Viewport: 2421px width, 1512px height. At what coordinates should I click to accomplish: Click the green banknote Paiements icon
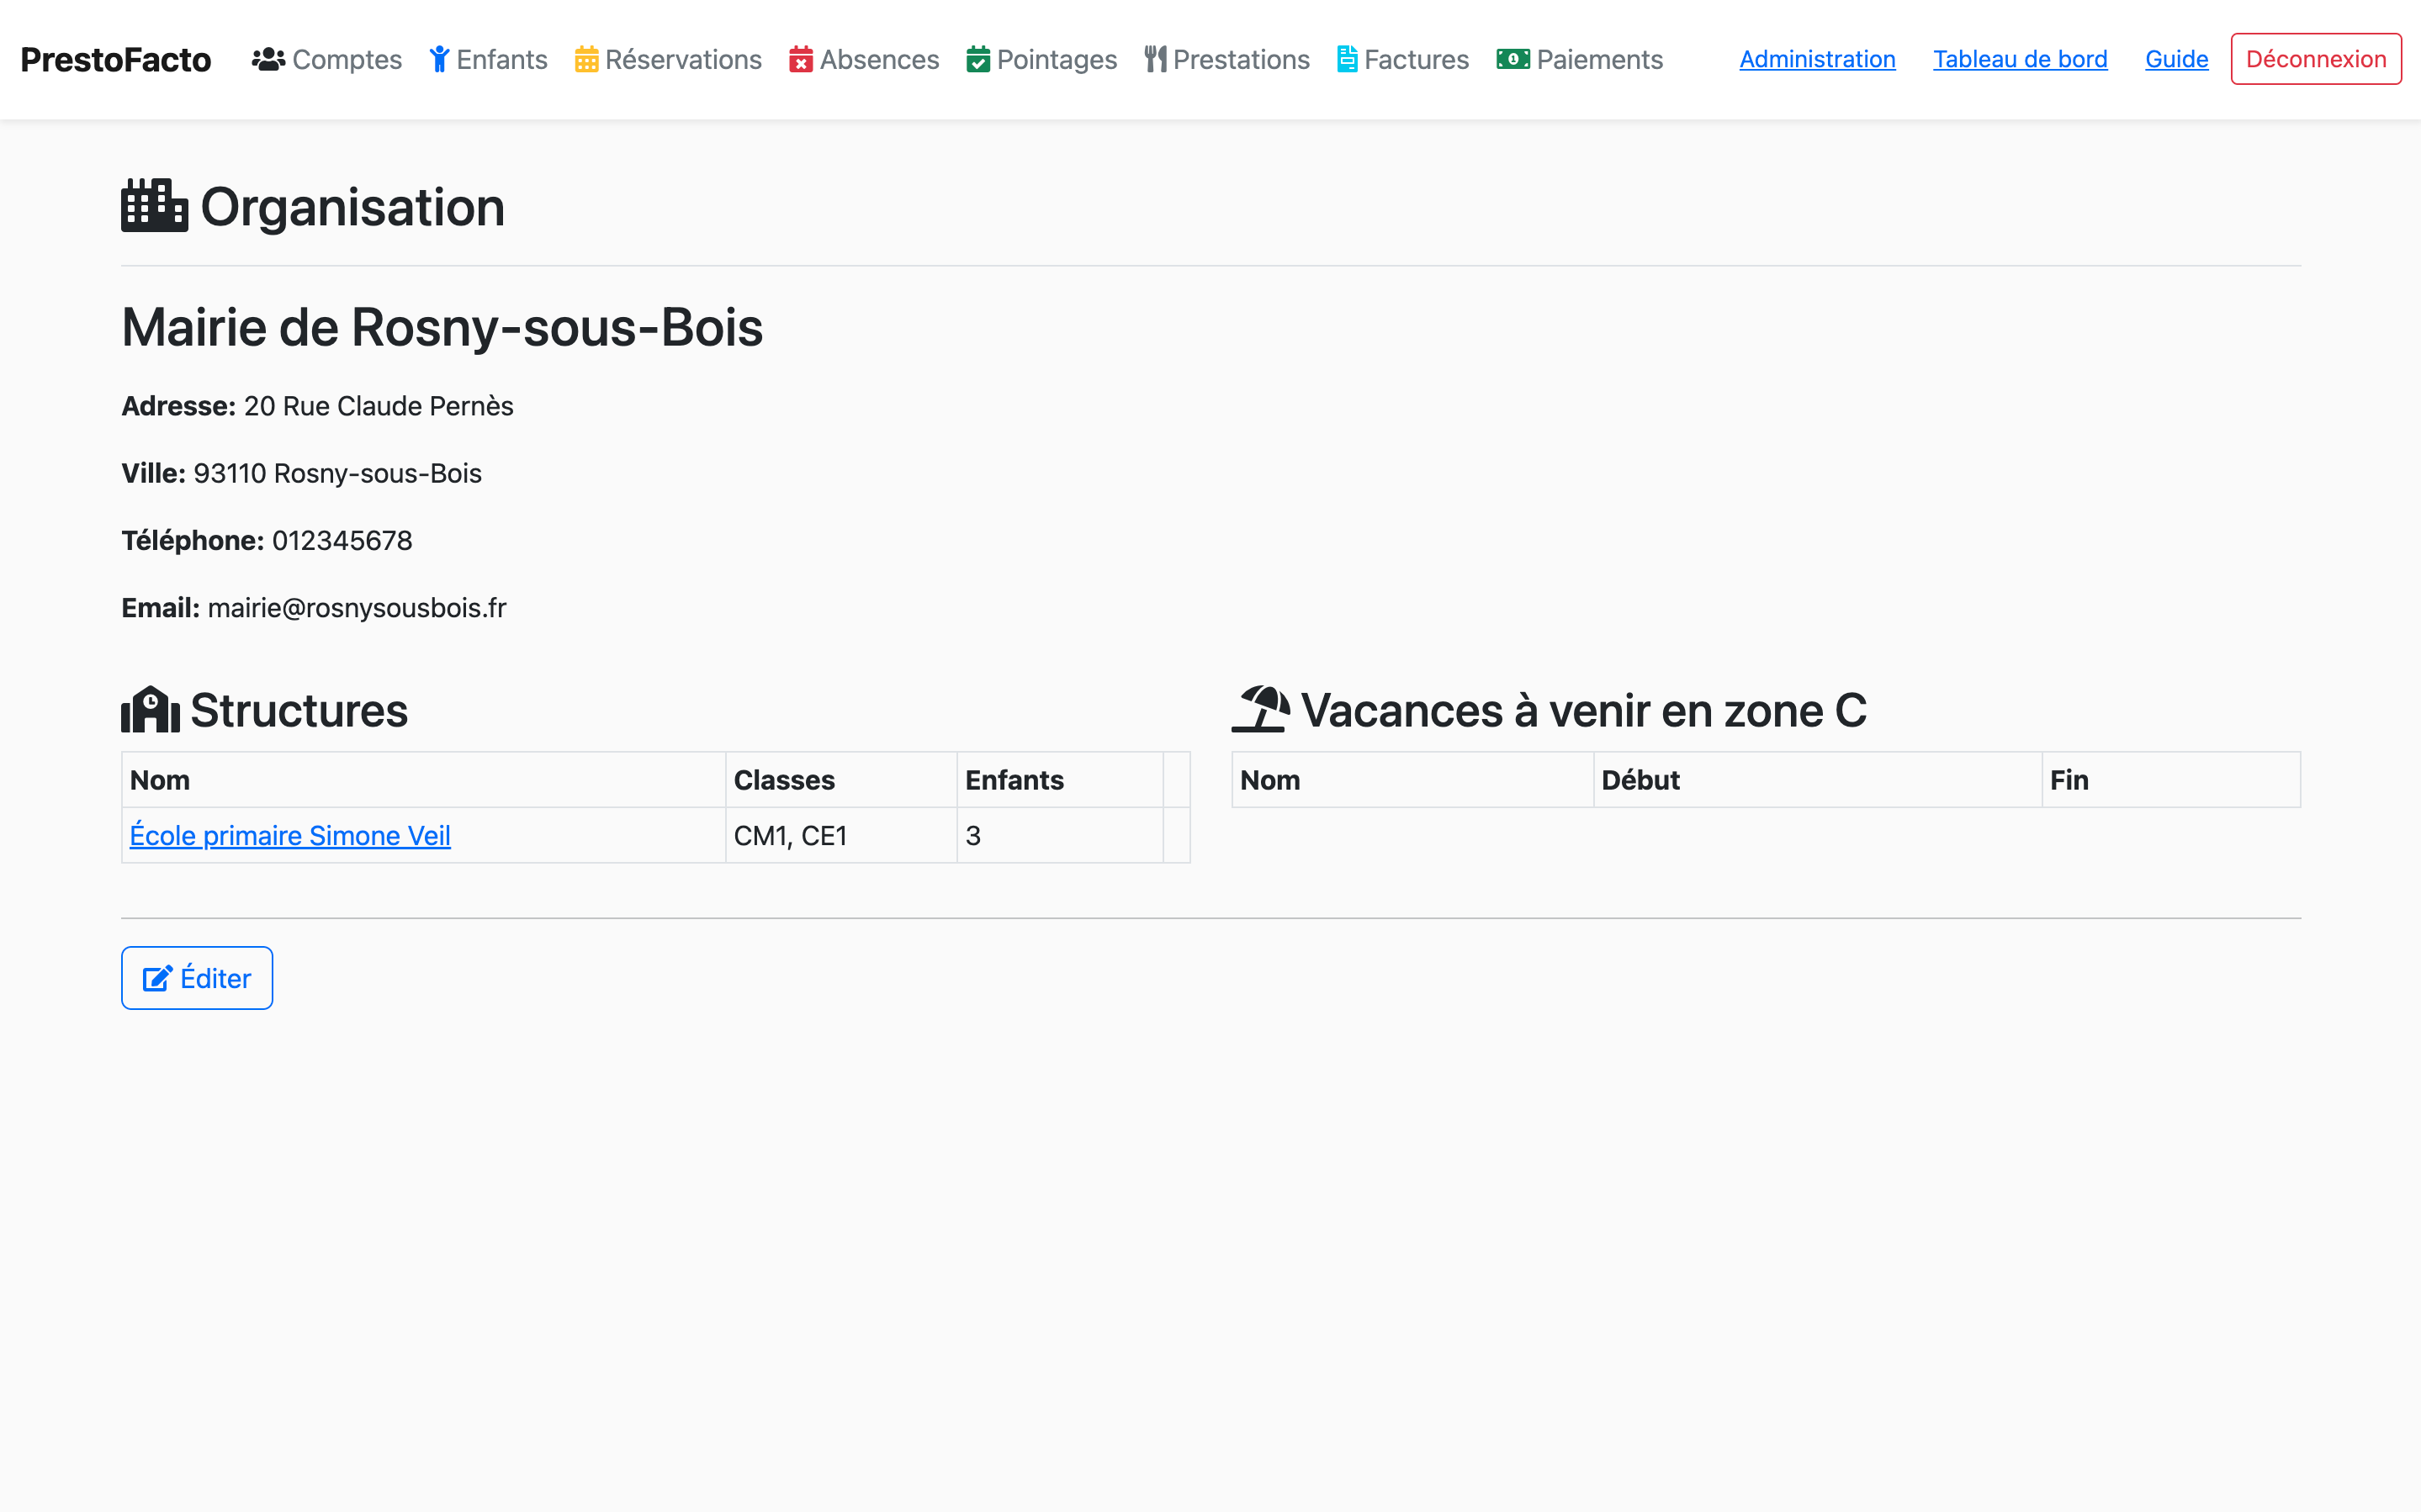tap(1512, 60)
